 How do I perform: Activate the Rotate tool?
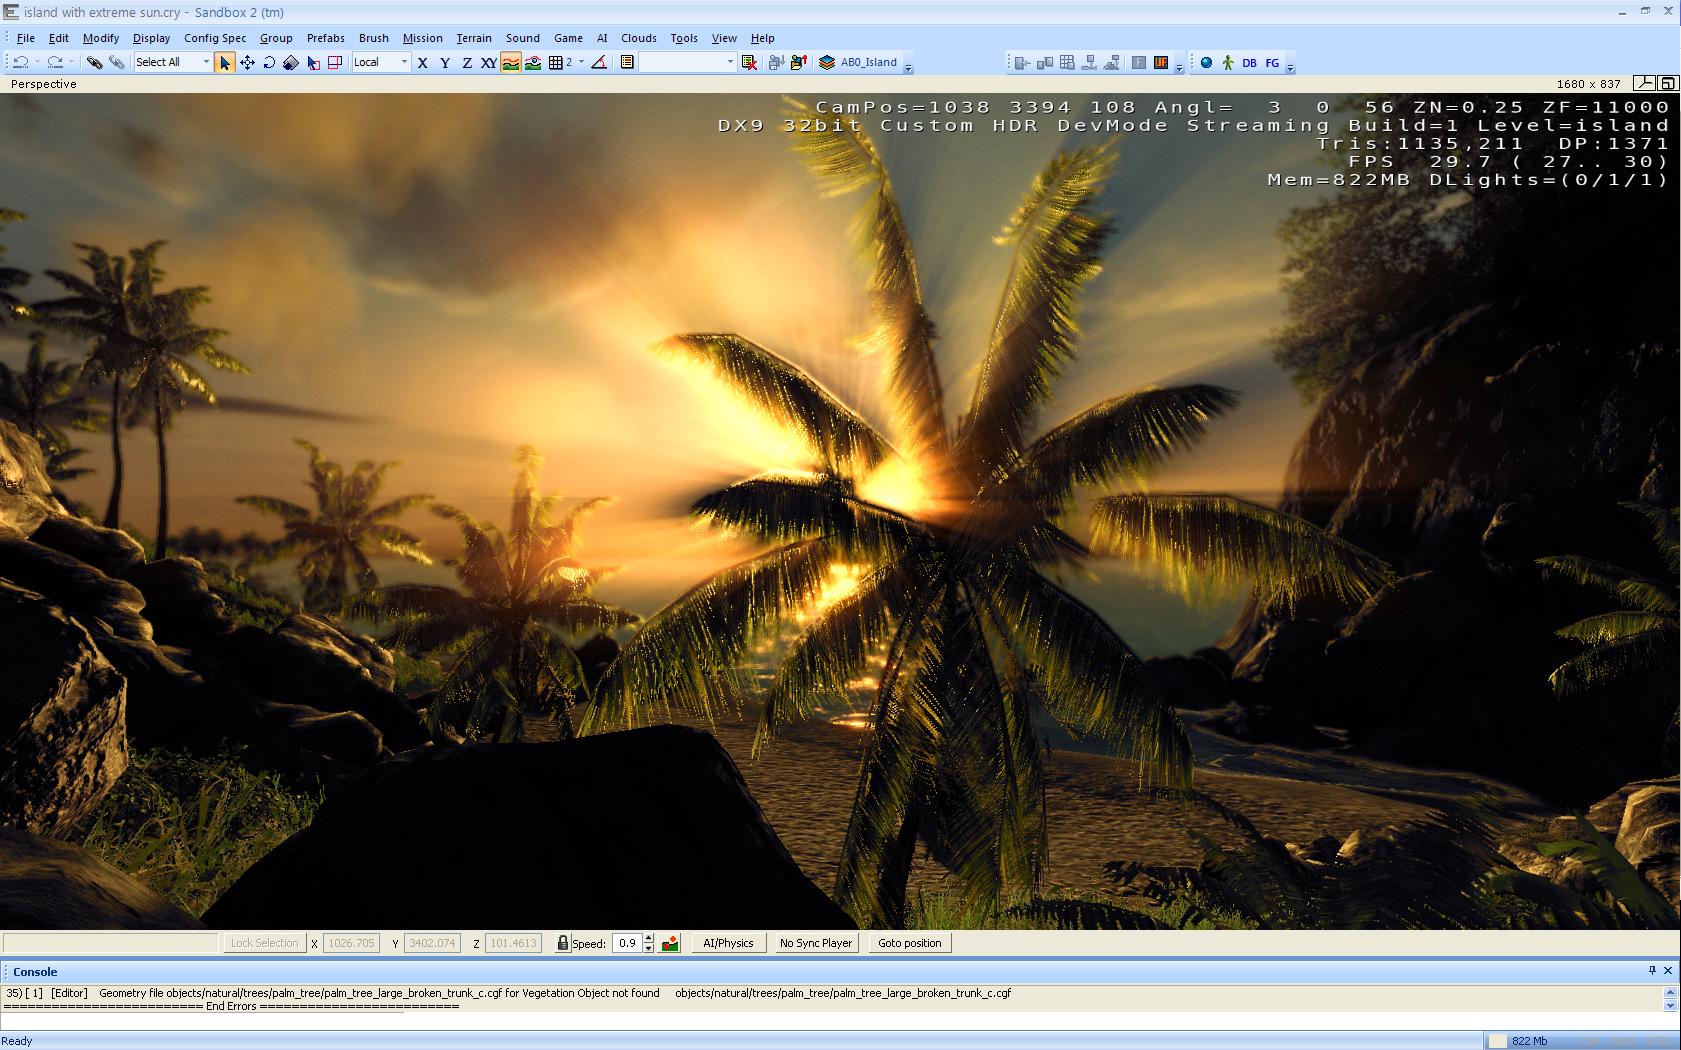click(269, 62)
